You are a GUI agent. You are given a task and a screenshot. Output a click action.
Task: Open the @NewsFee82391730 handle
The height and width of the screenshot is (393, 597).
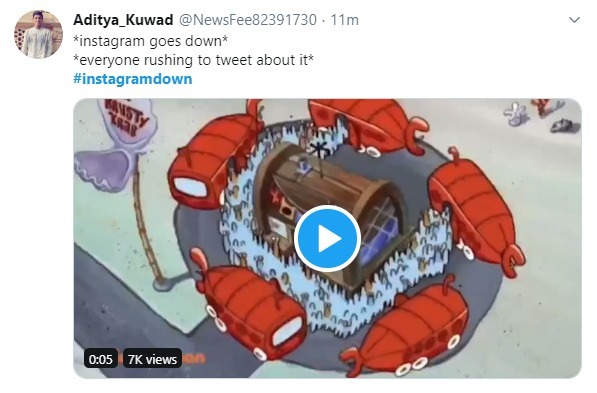[247, 20]
